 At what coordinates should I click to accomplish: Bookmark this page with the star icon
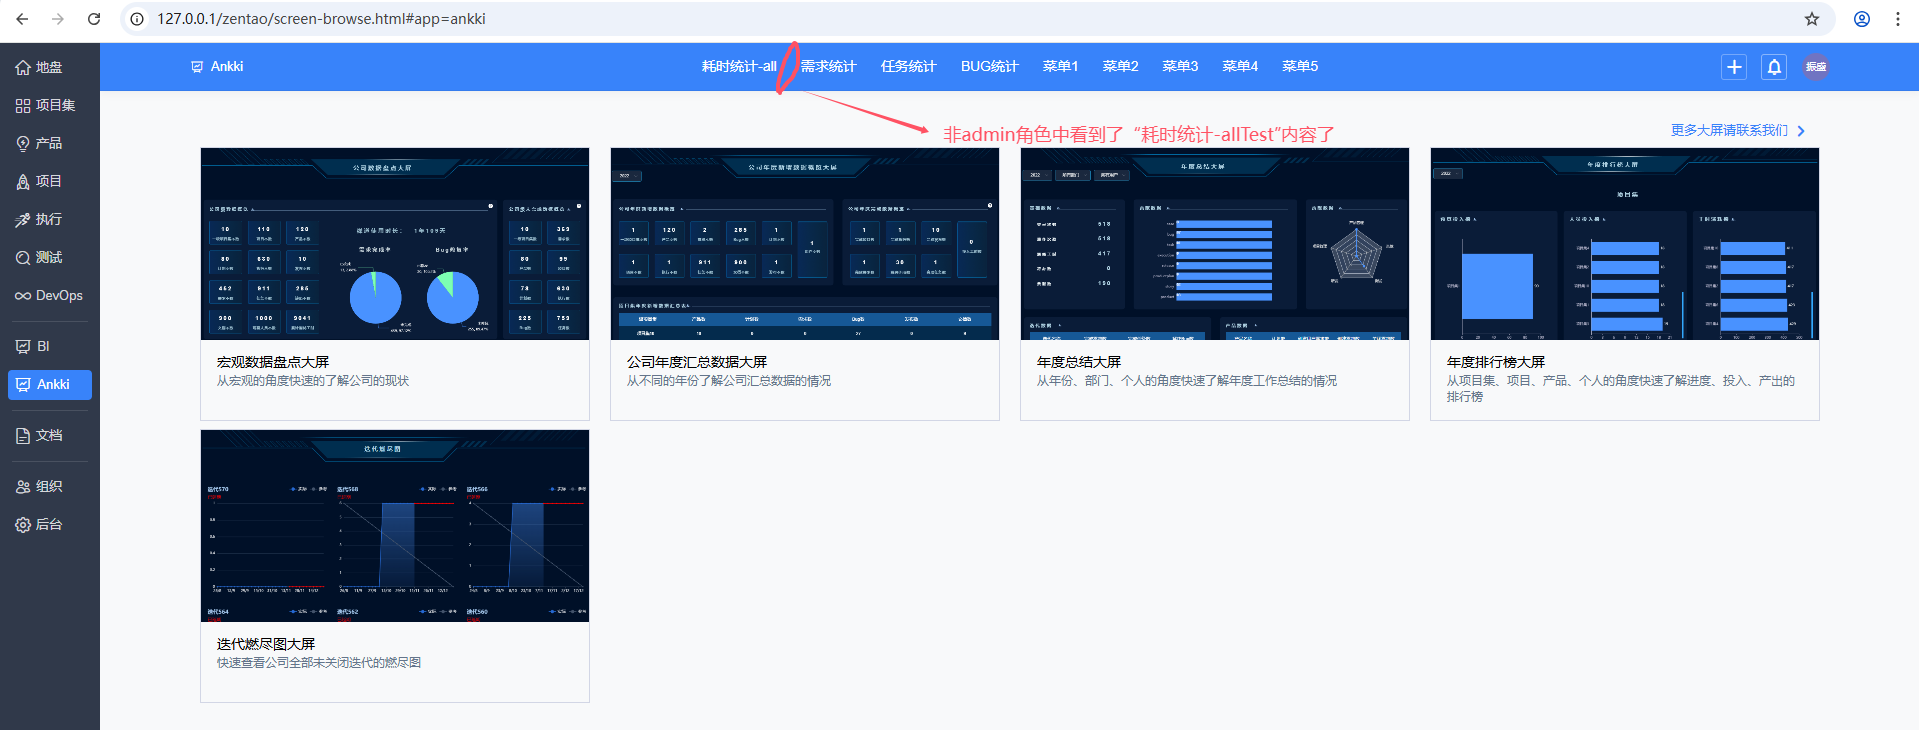(1812, 19)
